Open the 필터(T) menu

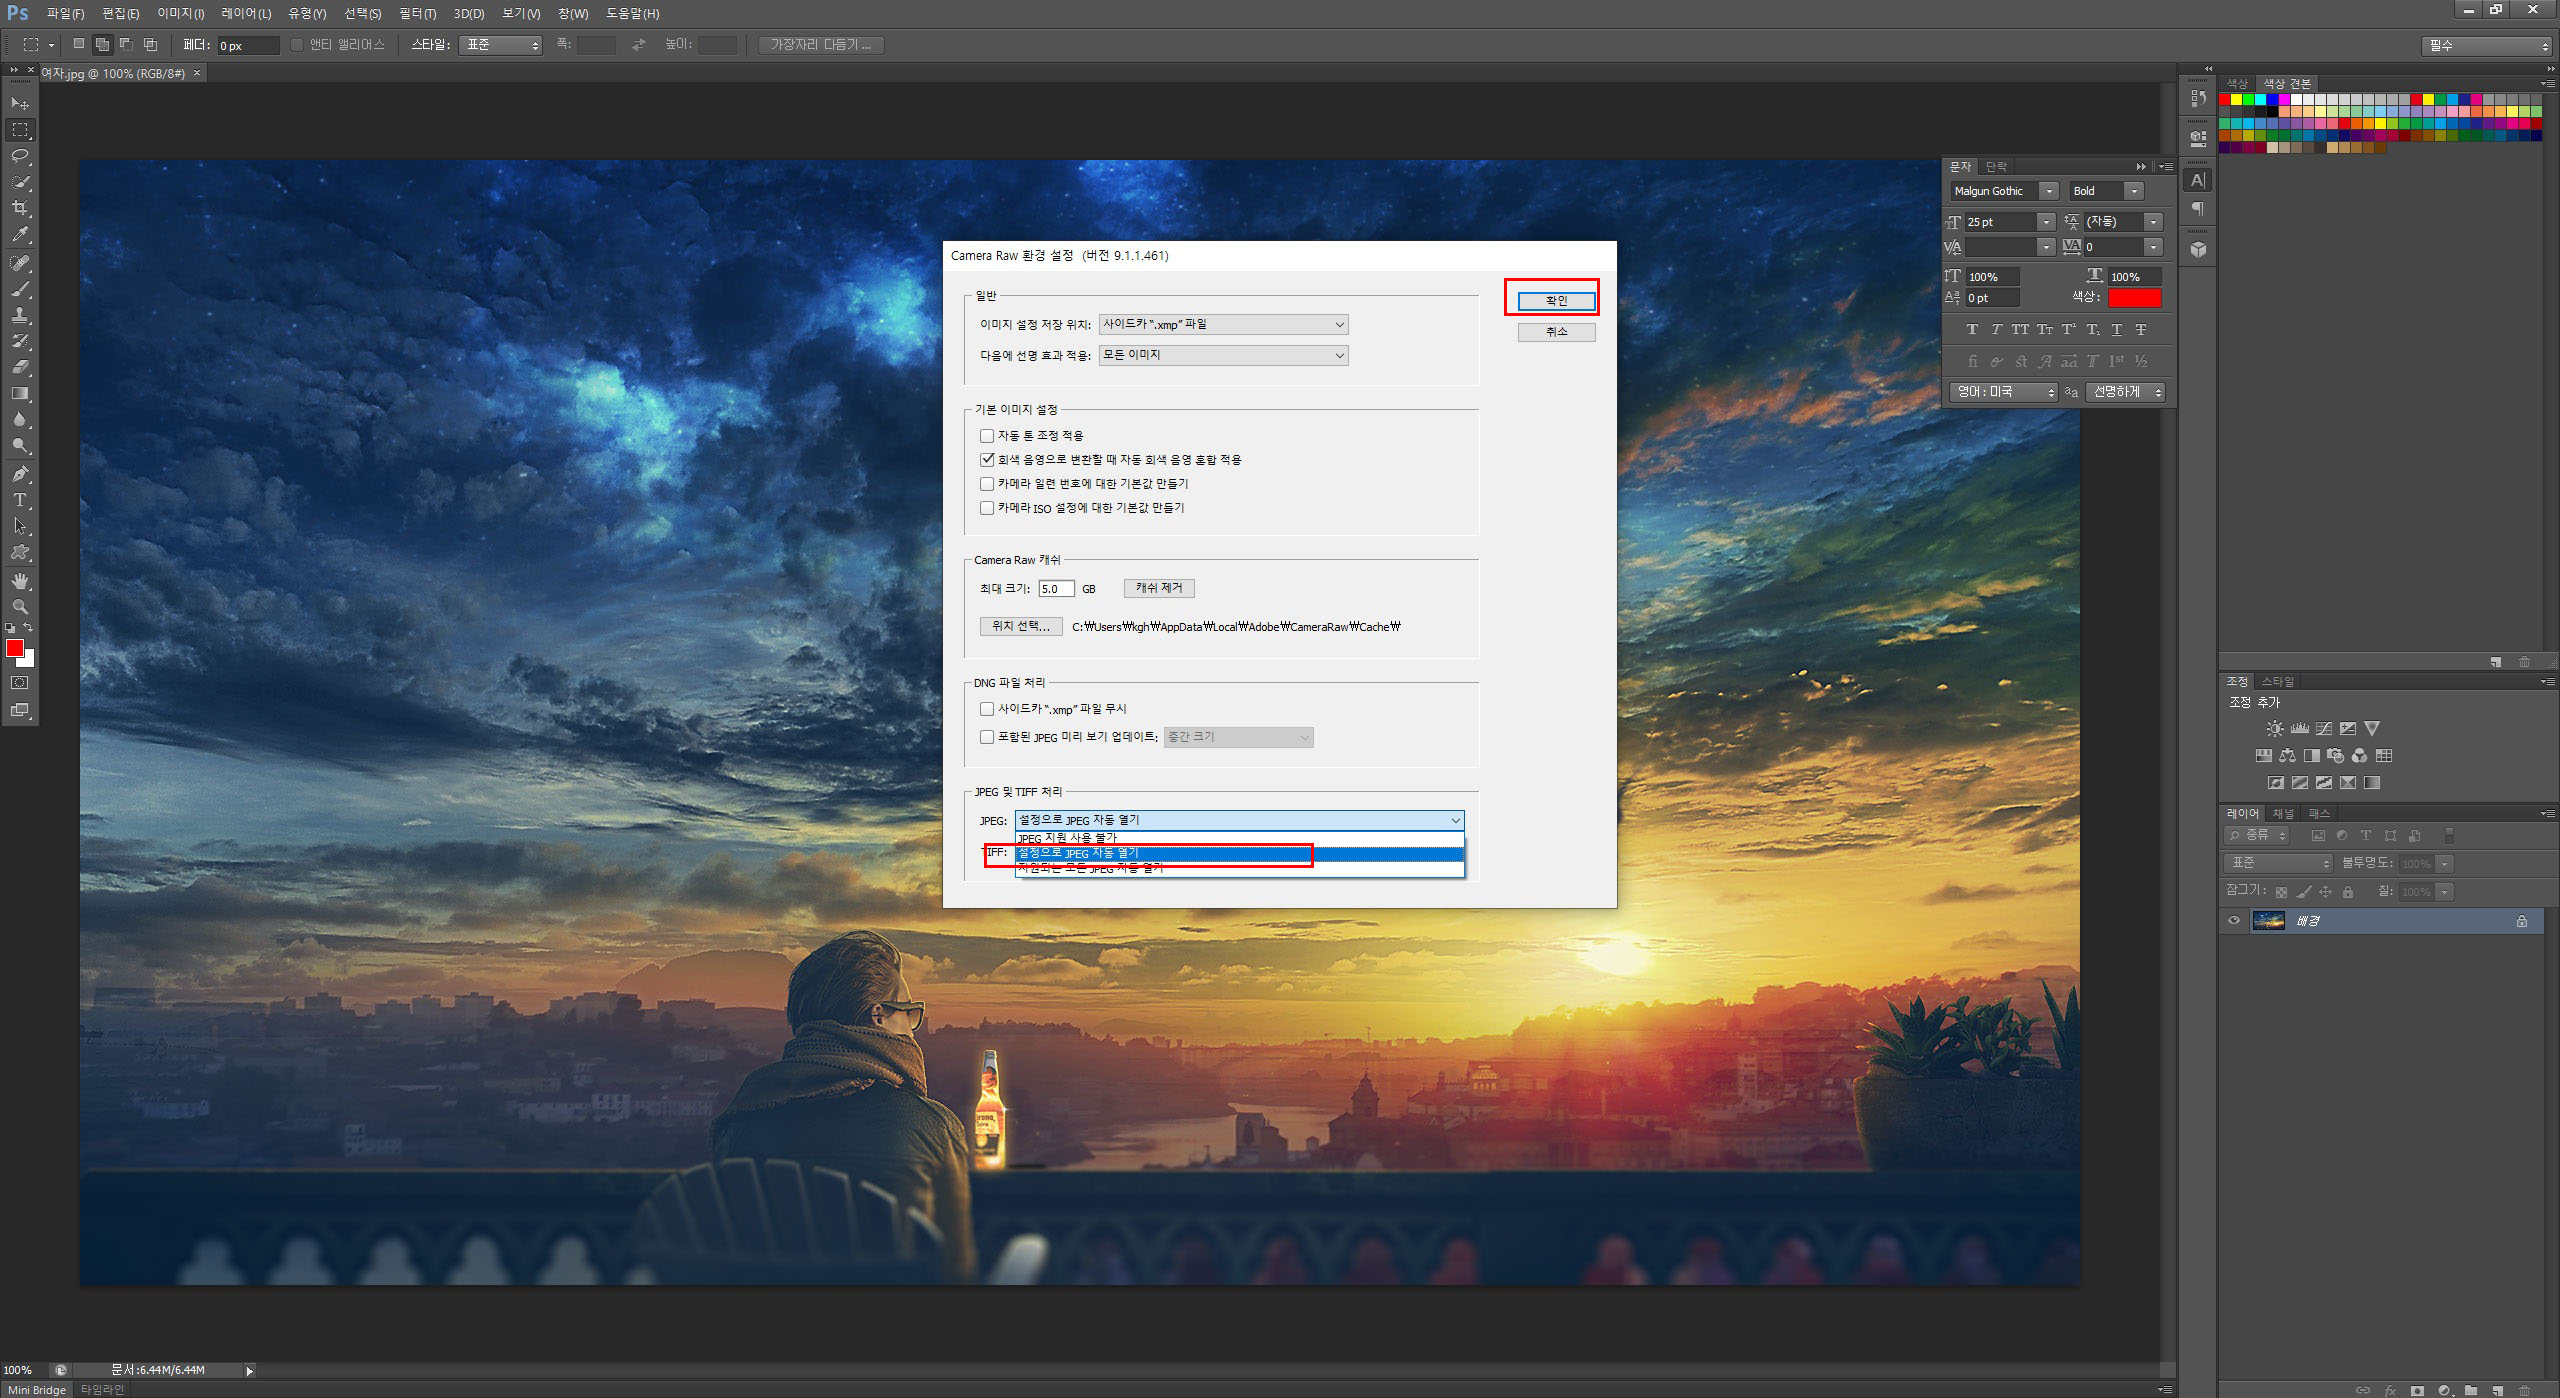[x=417, y=14]
